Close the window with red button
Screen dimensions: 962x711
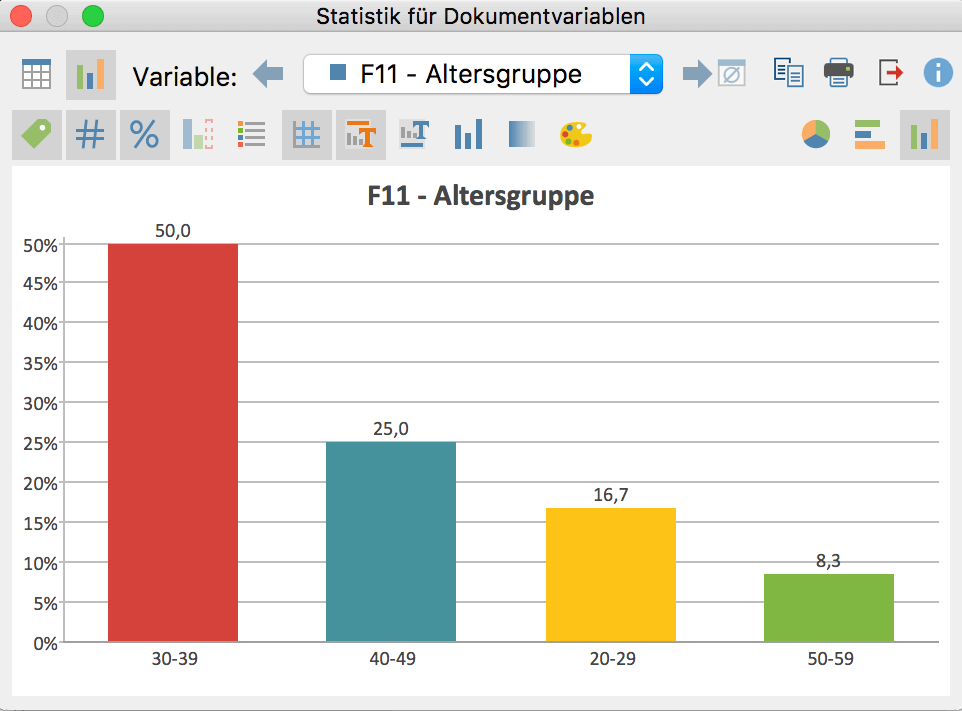click(x=21, y=16)
